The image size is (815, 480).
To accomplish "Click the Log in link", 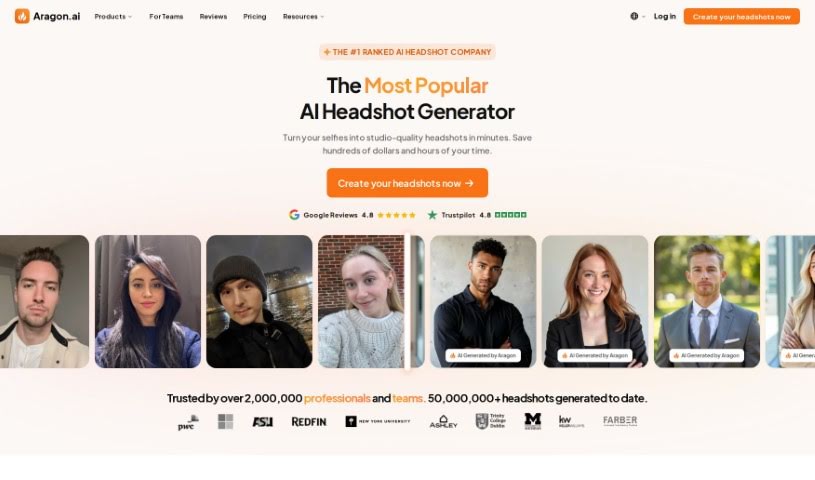I will click(665, 16).
